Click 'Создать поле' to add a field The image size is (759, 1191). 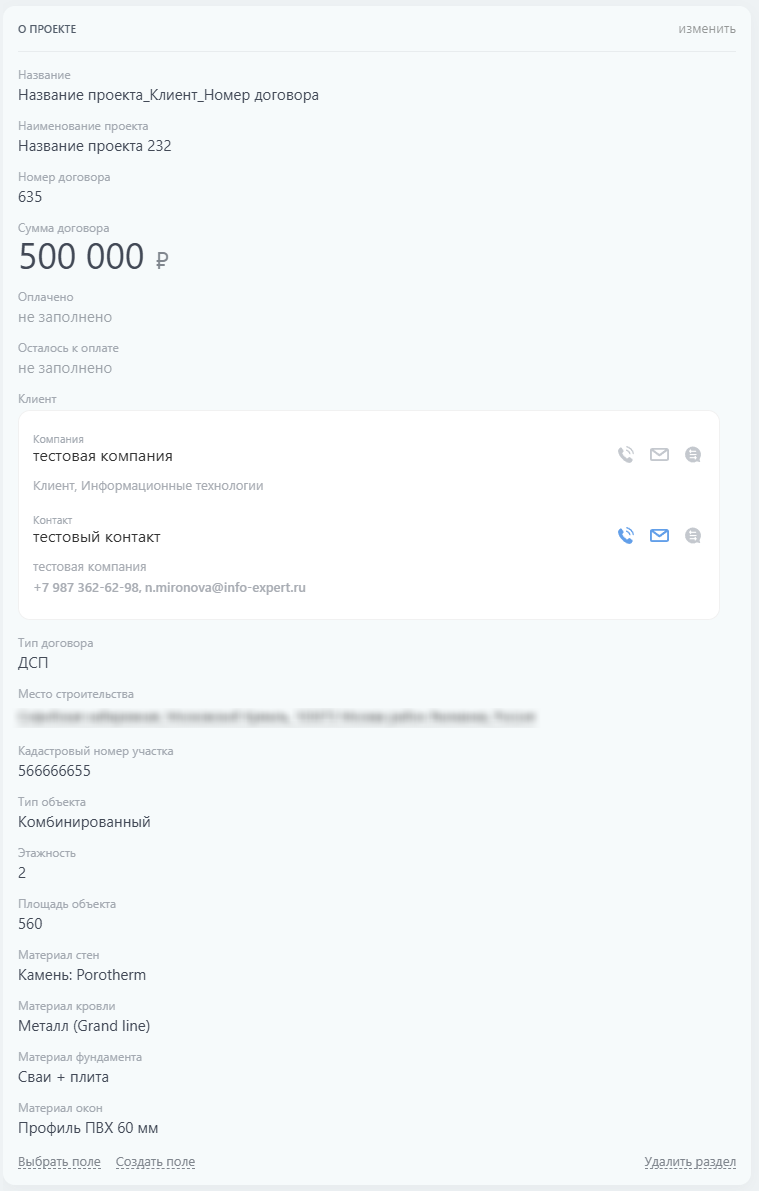point(155,1162)
